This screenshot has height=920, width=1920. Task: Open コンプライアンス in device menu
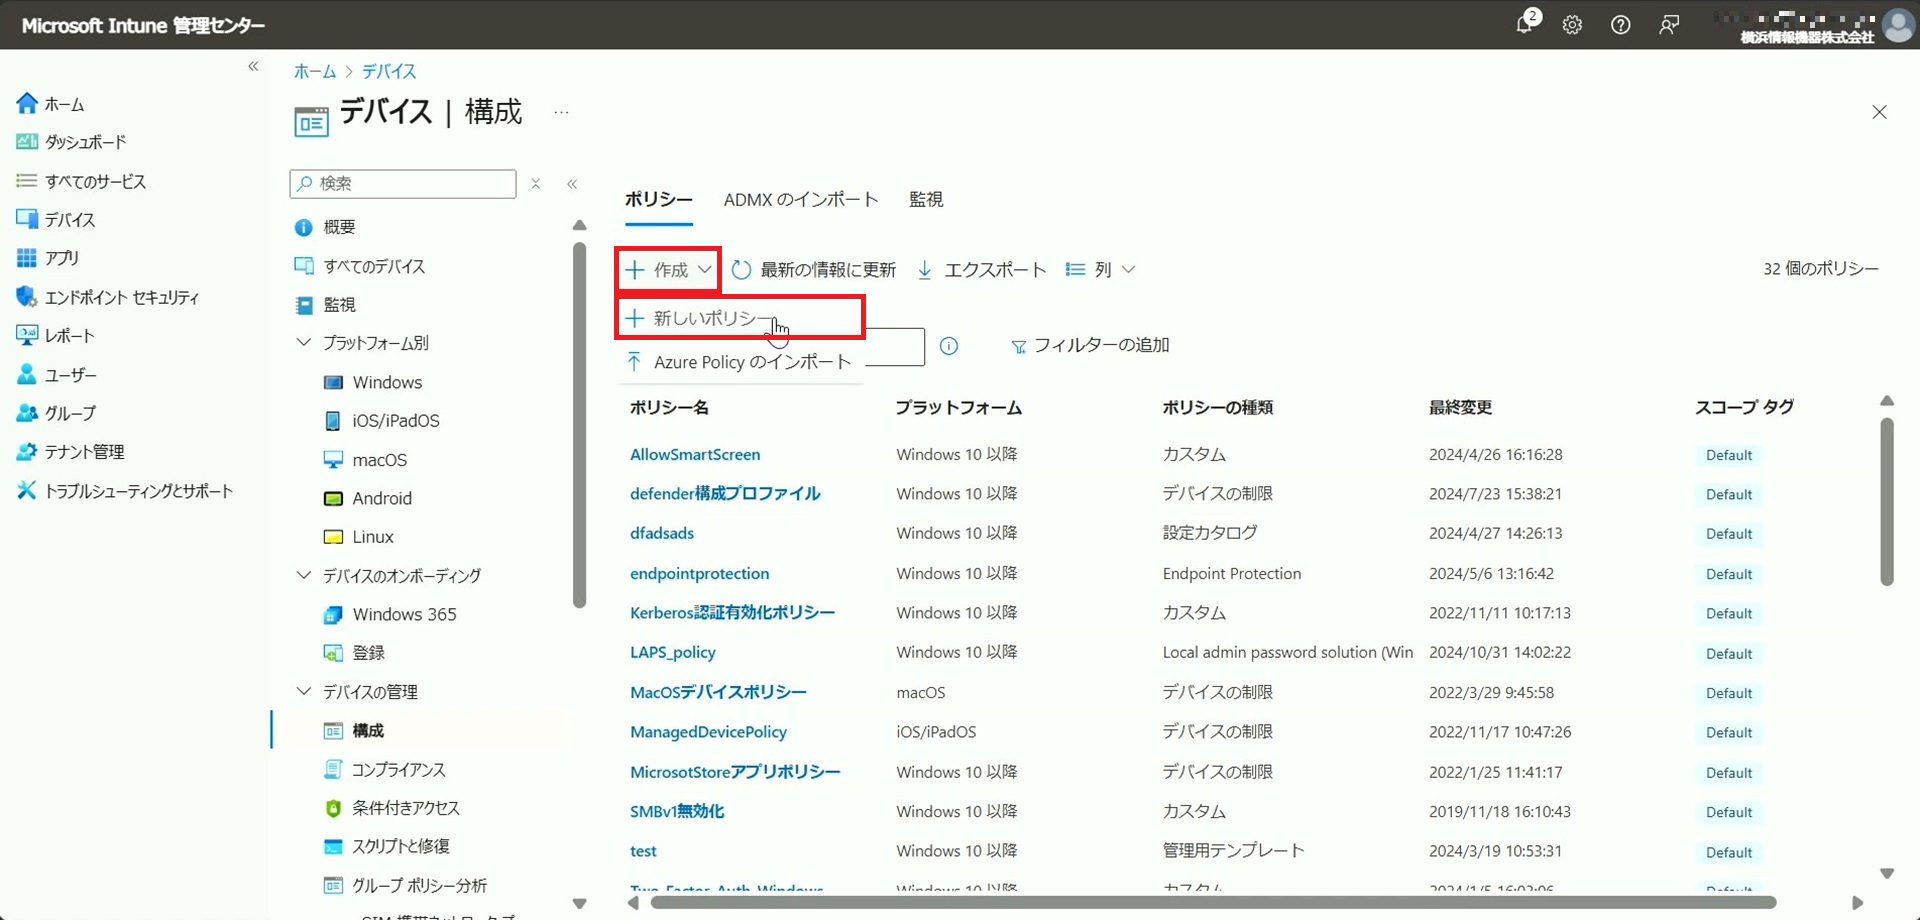385,769
